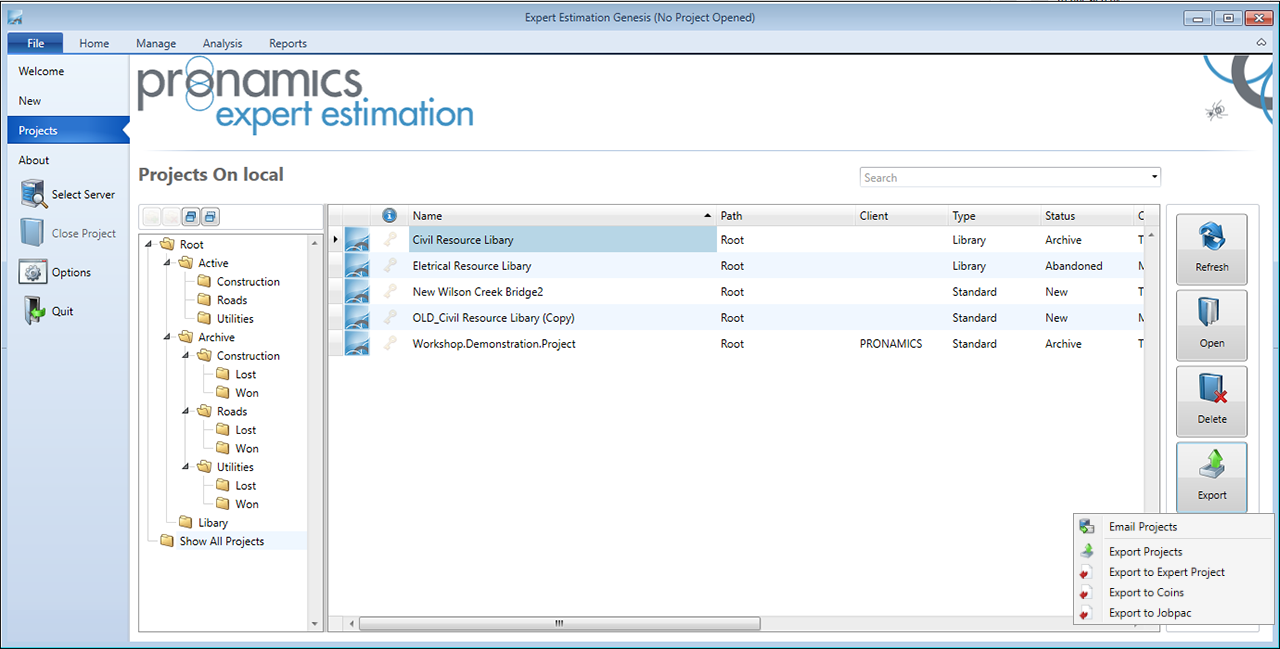Open Options with the gear icon
Image resolution: width=1280 pixels, height=649 pixels.
35,273
